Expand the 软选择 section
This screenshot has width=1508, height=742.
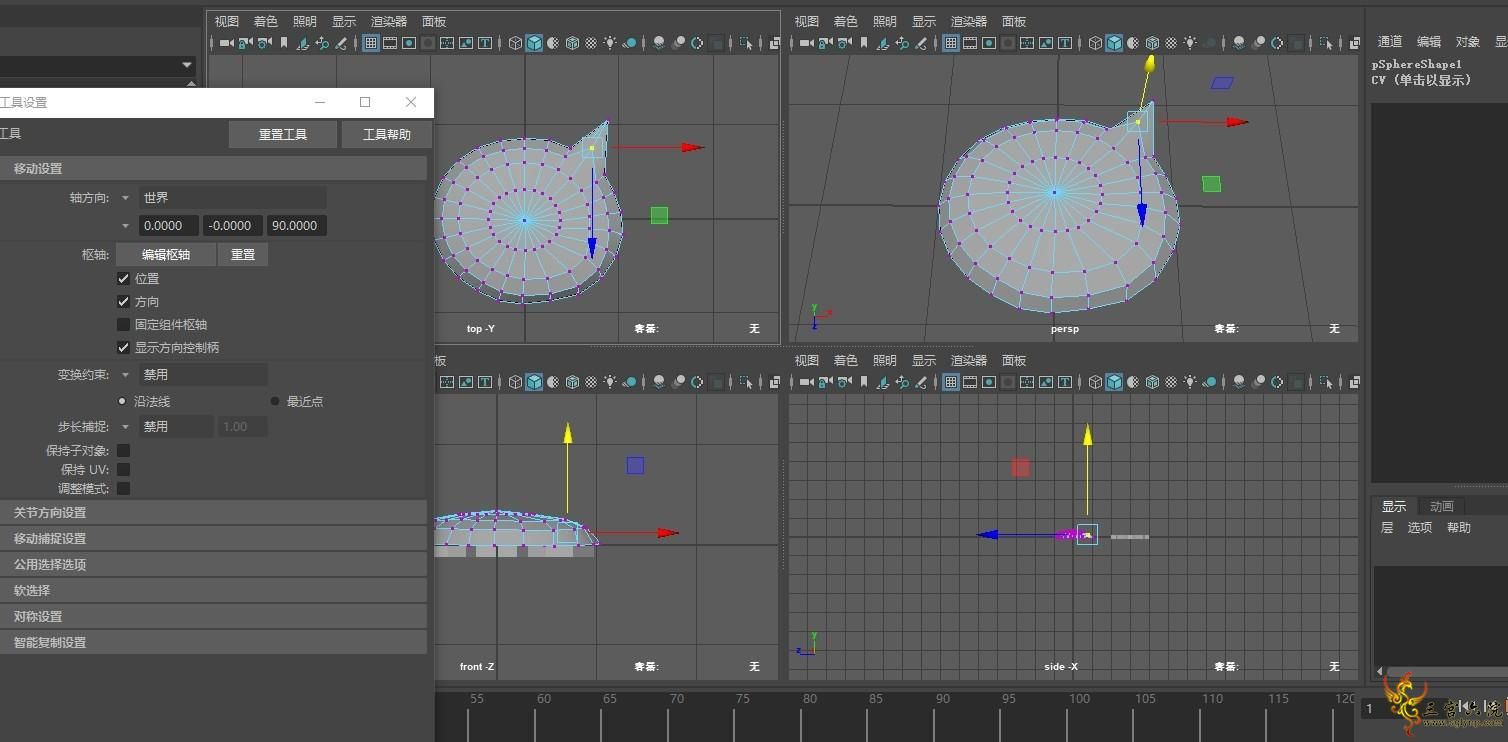pyautogui.click(x=213, y=590)
